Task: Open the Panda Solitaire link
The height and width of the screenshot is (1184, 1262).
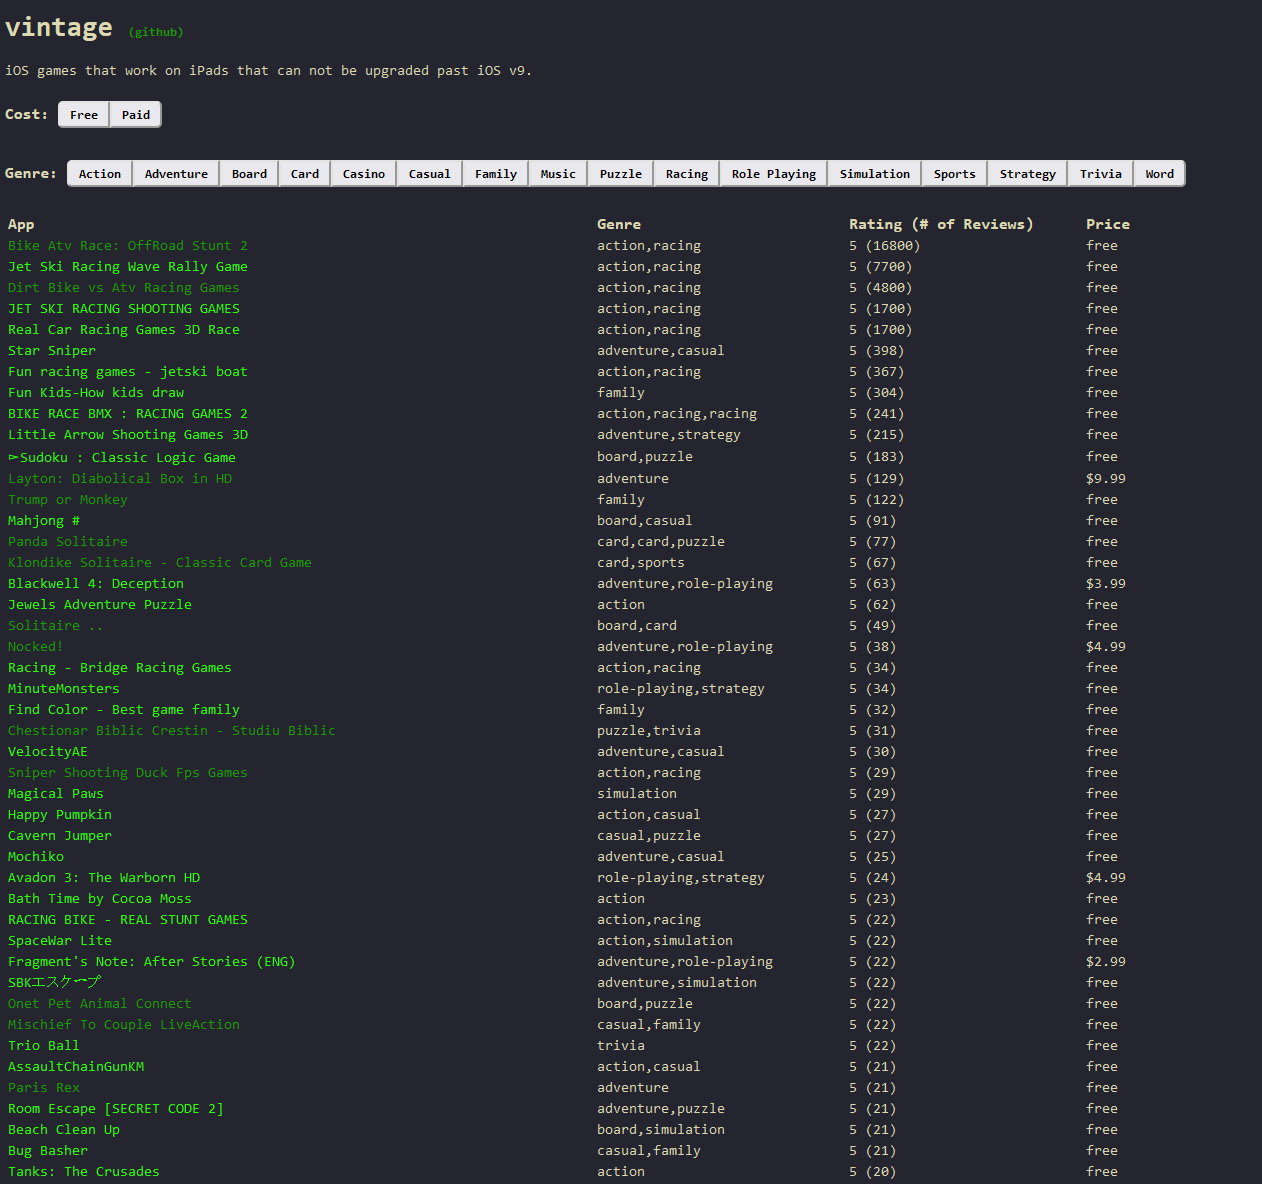Action: pyautogui.click(x=68, y=542)
